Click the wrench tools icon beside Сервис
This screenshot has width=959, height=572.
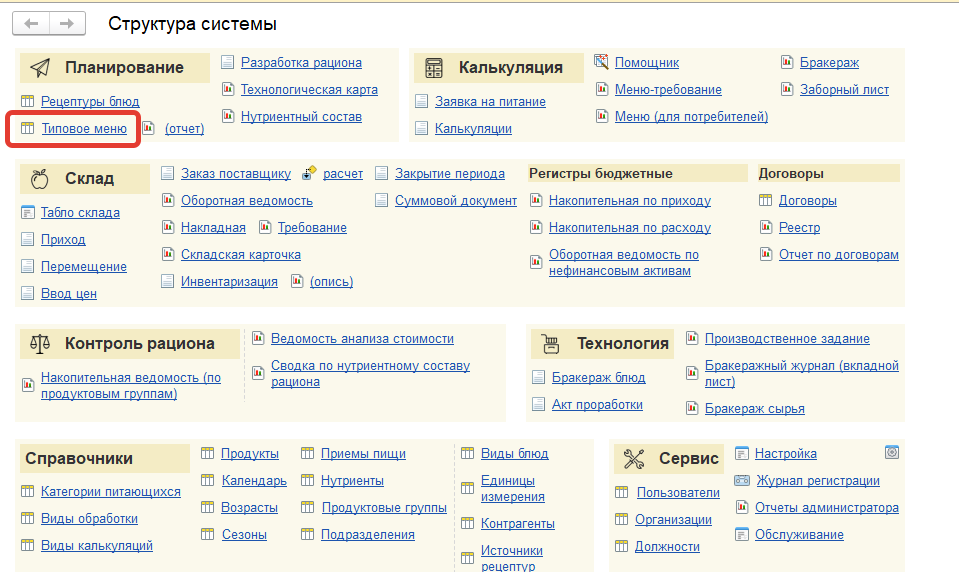[634, 459]
